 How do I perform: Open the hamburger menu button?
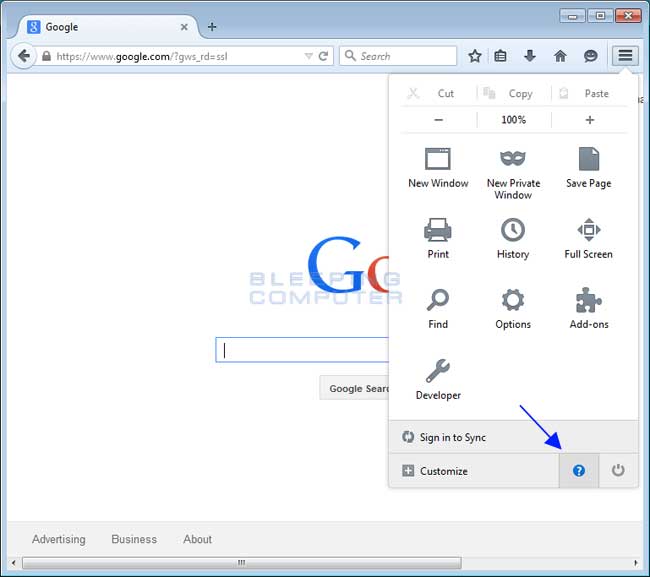click(625, 56)
